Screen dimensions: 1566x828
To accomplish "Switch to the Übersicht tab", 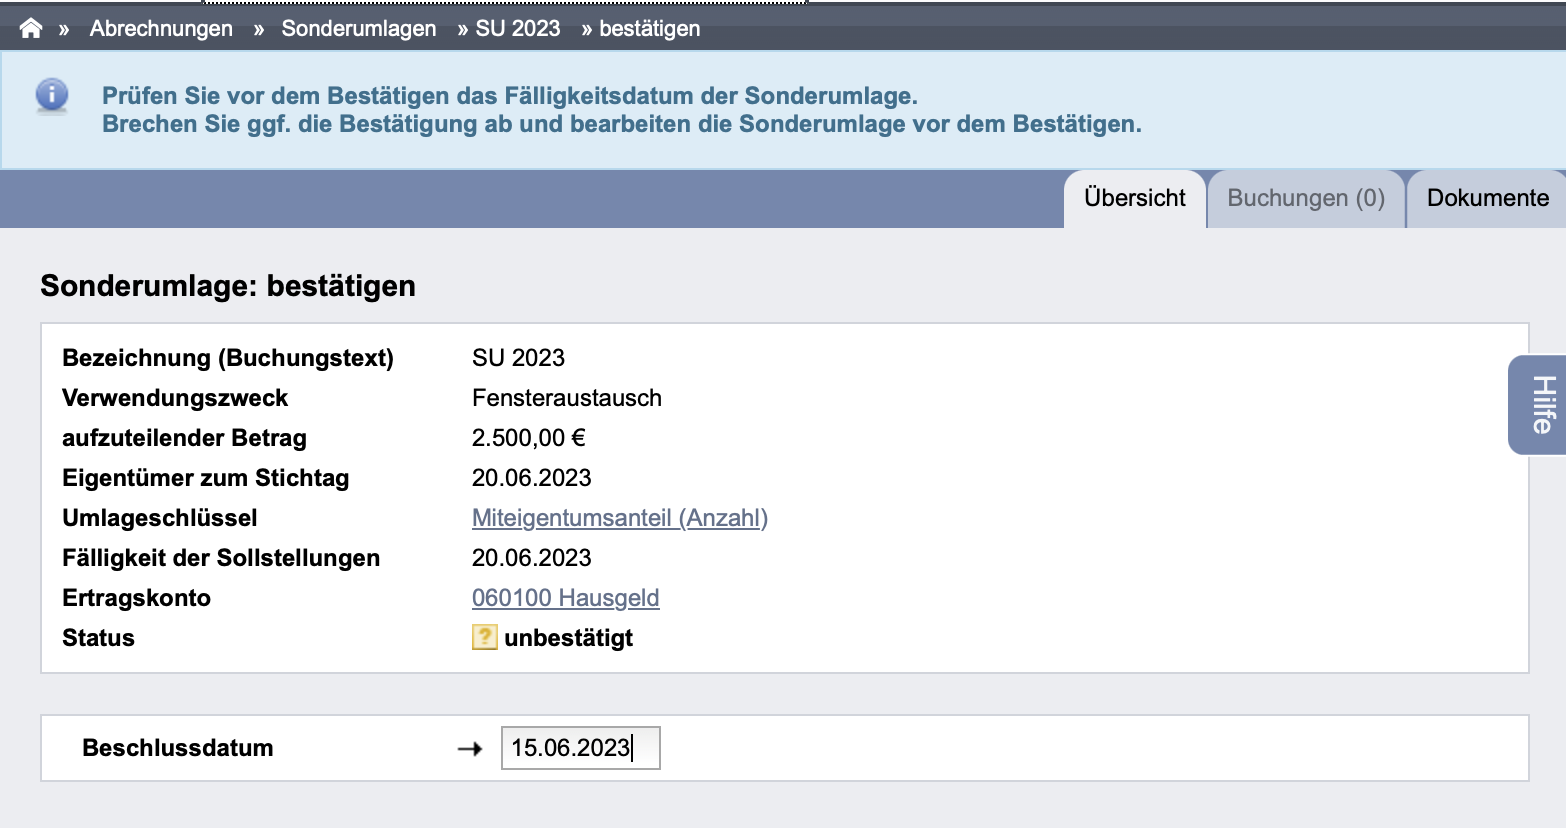I will [1135, 198].
